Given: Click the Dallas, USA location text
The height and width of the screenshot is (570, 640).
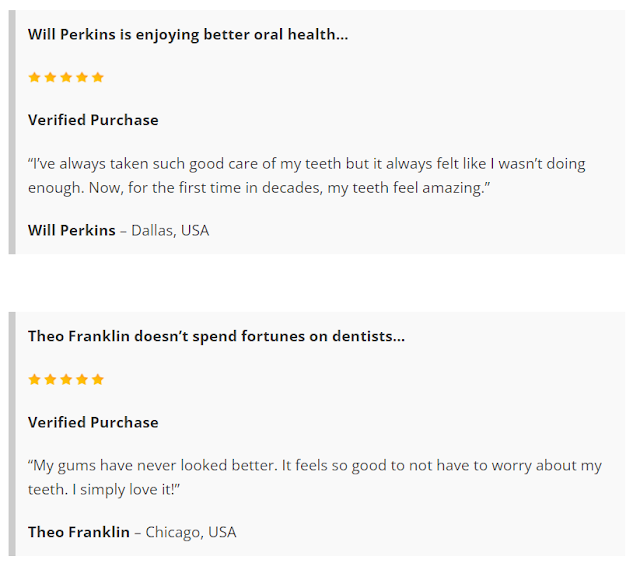Looking at the screenshot, I should (x=170, y=230).
